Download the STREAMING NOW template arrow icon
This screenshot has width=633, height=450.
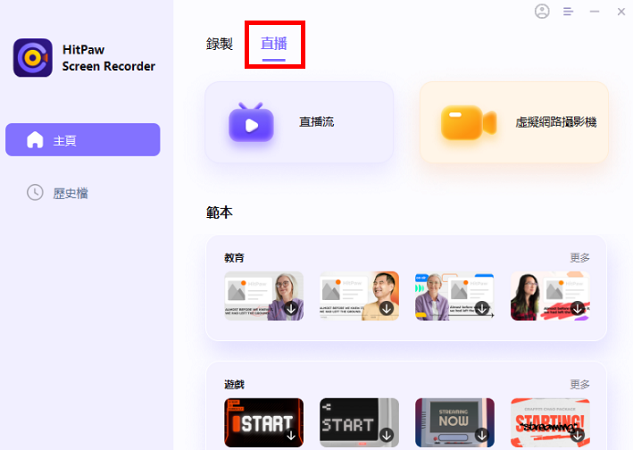click(x=482, y=435)
